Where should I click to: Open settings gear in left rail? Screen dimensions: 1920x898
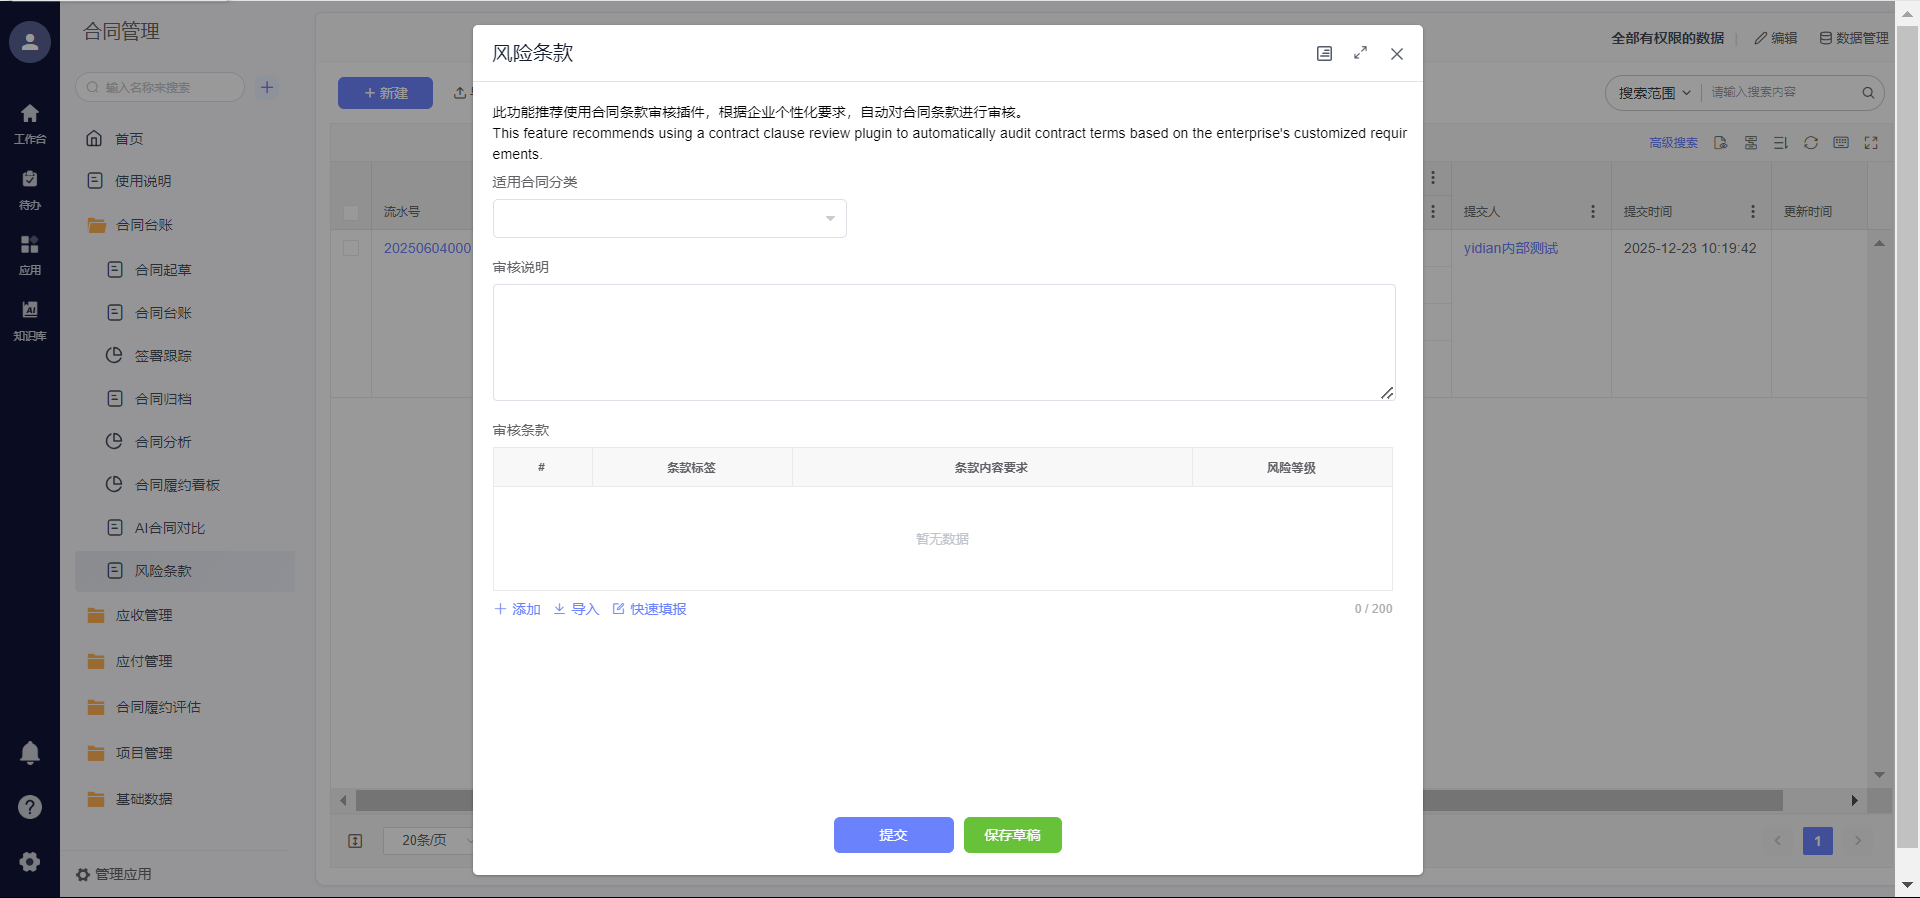30,861
